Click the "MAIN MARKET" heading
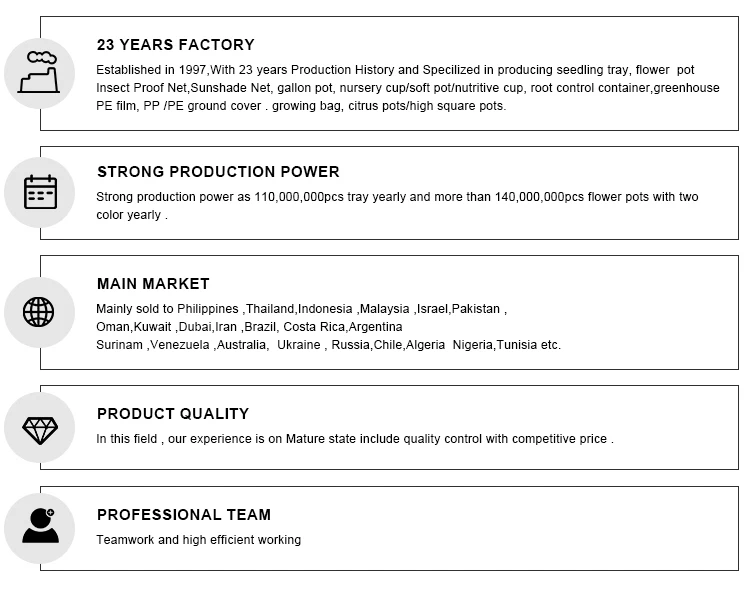 coord(153,284)
